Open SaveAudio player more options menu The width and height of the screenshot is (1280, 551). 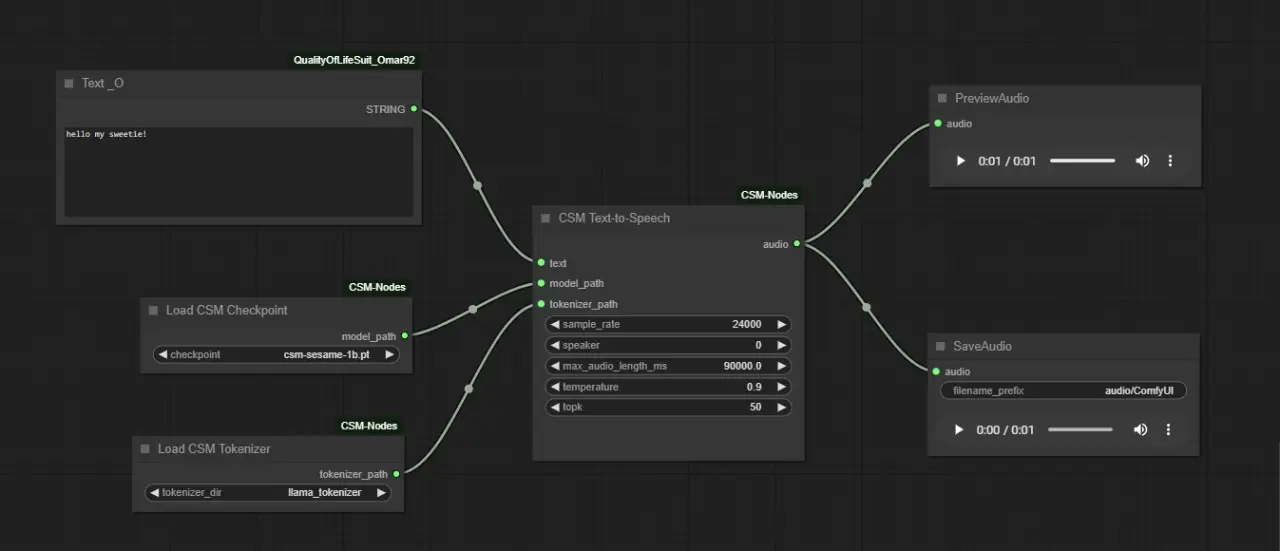(x=1168, y=430)
